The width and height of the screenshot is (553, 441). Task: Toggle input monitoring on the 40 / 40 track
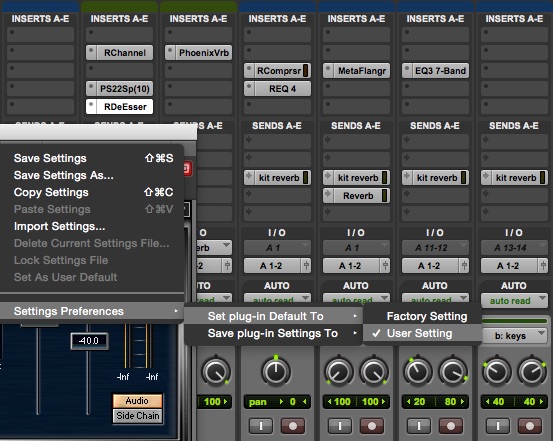pyautogui.click(x=498, y=426)
